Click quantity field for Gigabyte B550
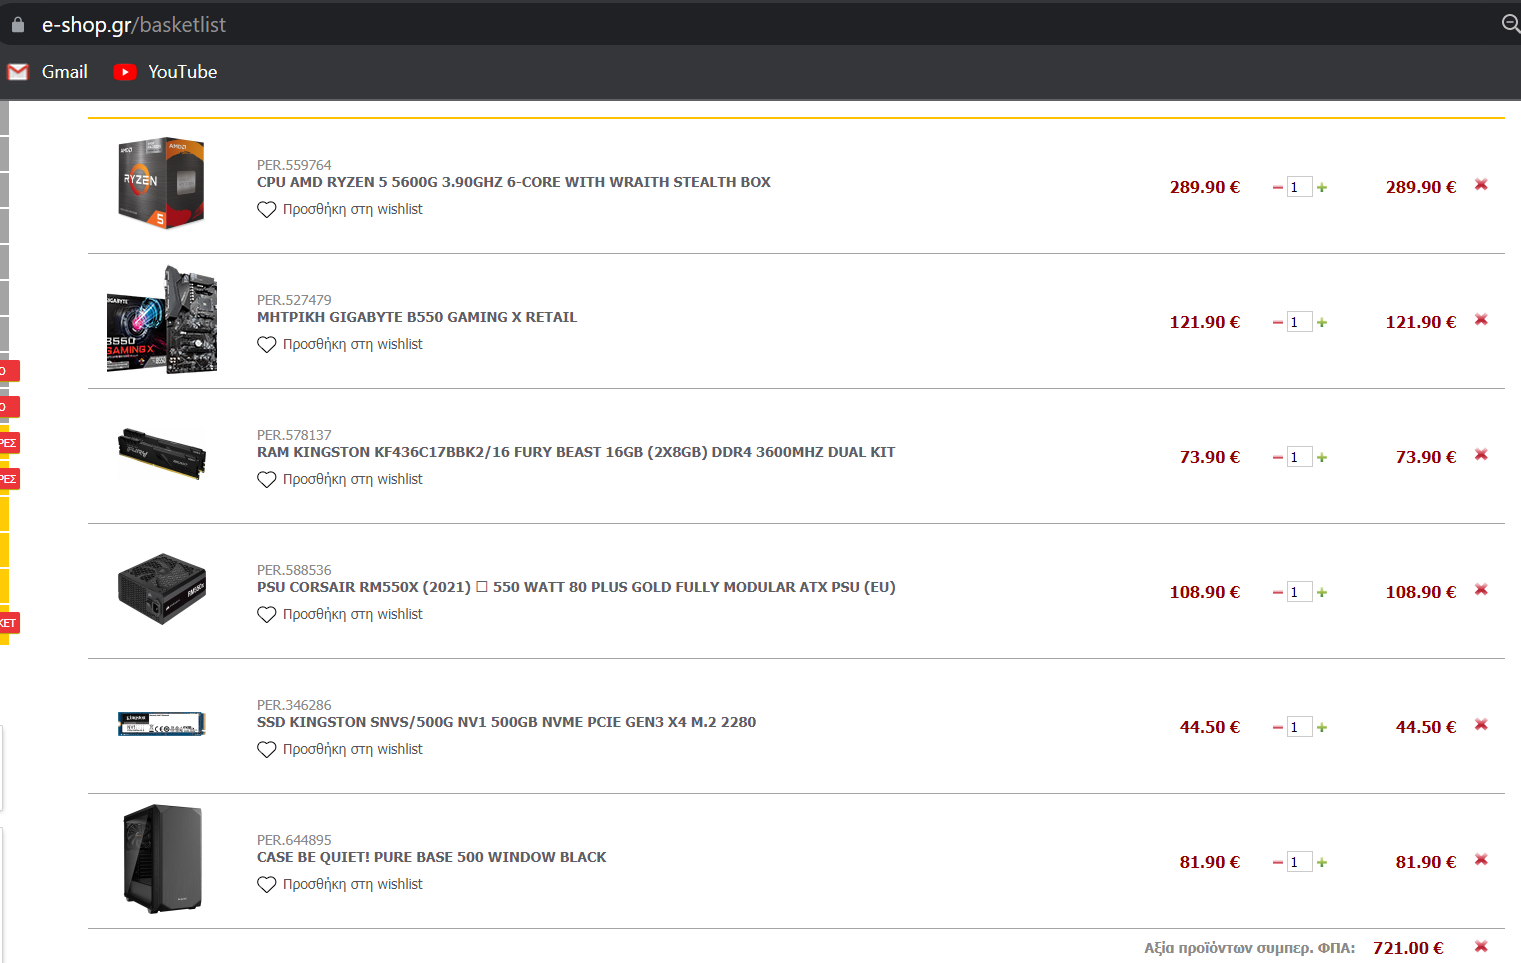 click(1299, 322)
